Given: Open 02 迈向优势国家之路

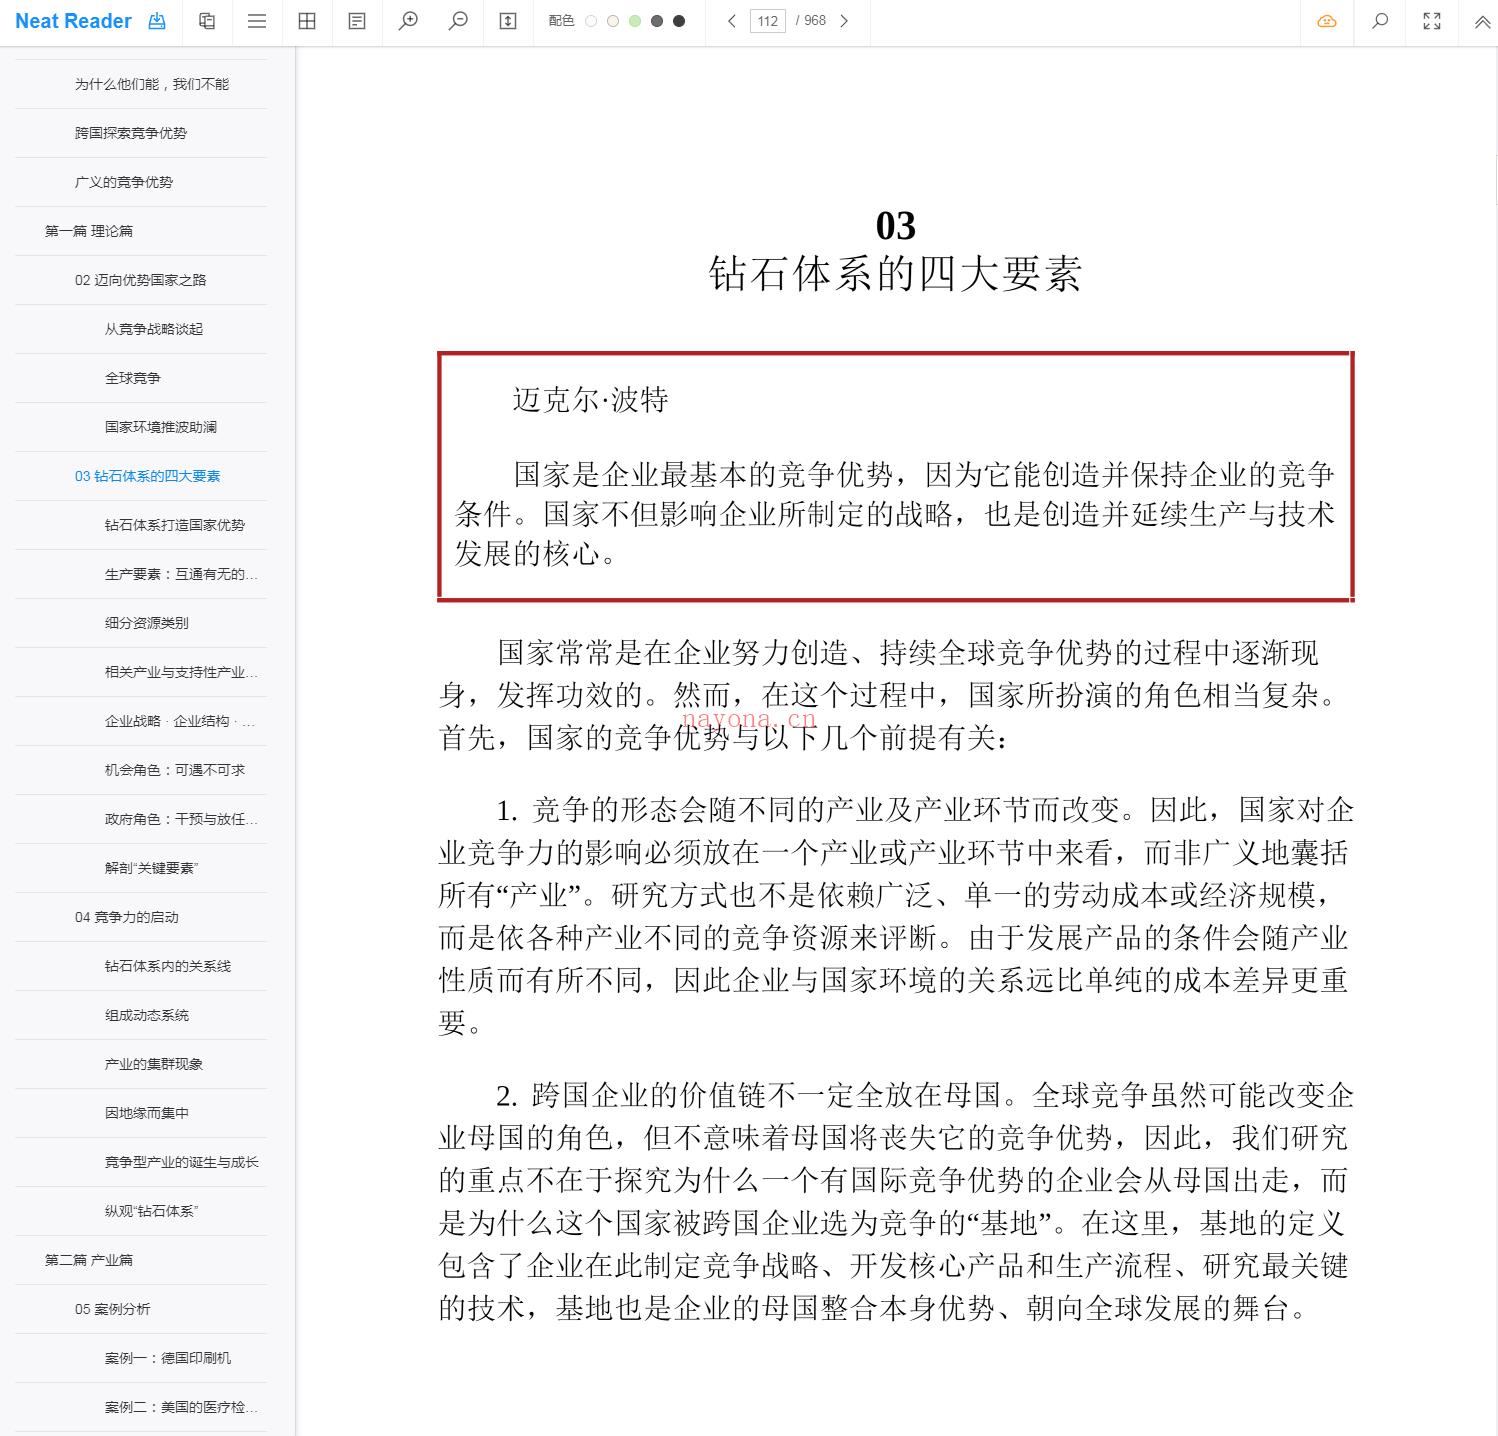Looking at the screenshot, I should [x=141, y=280].
